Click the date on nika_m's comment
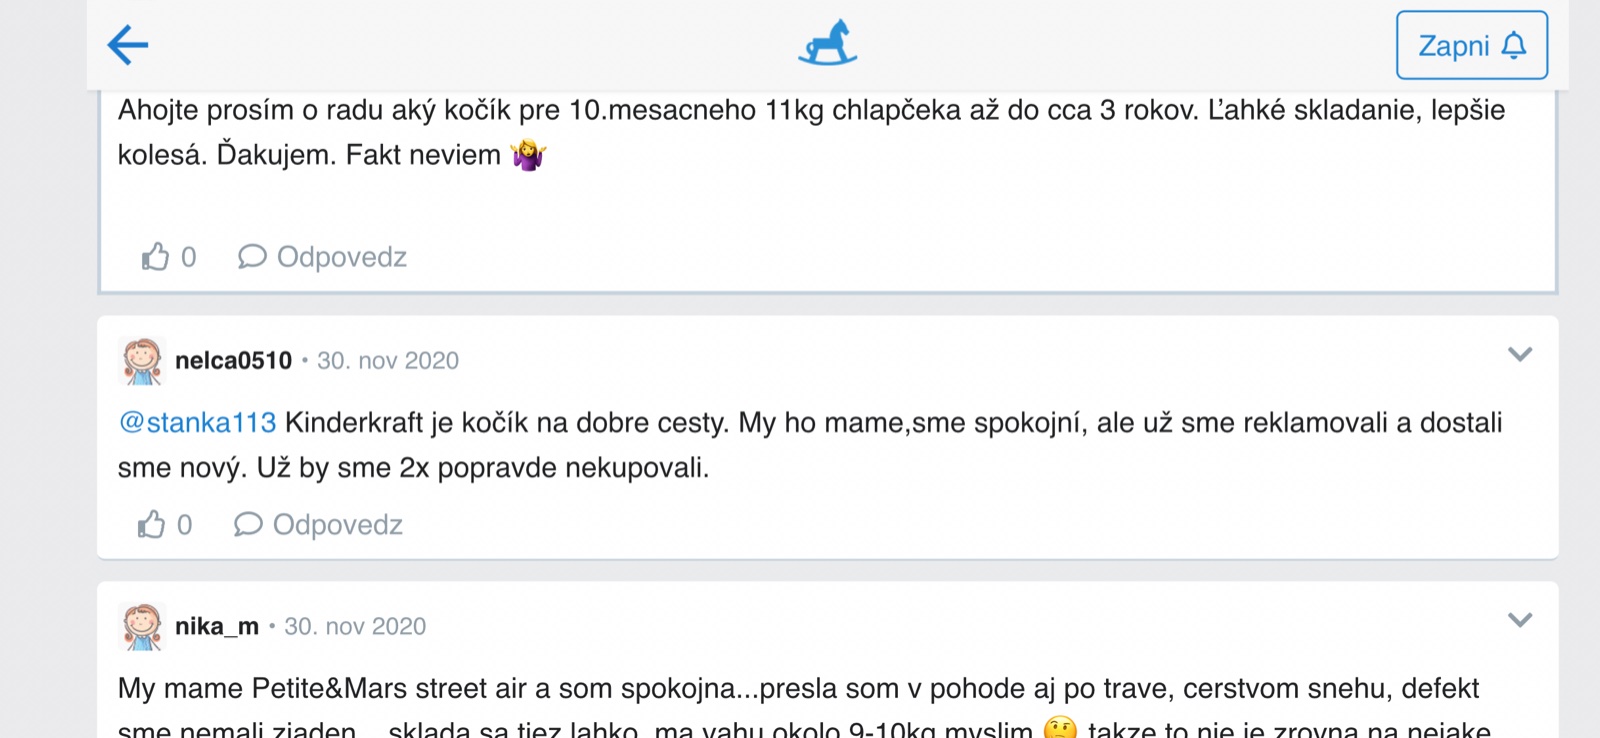1600x738 pixels. click(x=355, y=627)
